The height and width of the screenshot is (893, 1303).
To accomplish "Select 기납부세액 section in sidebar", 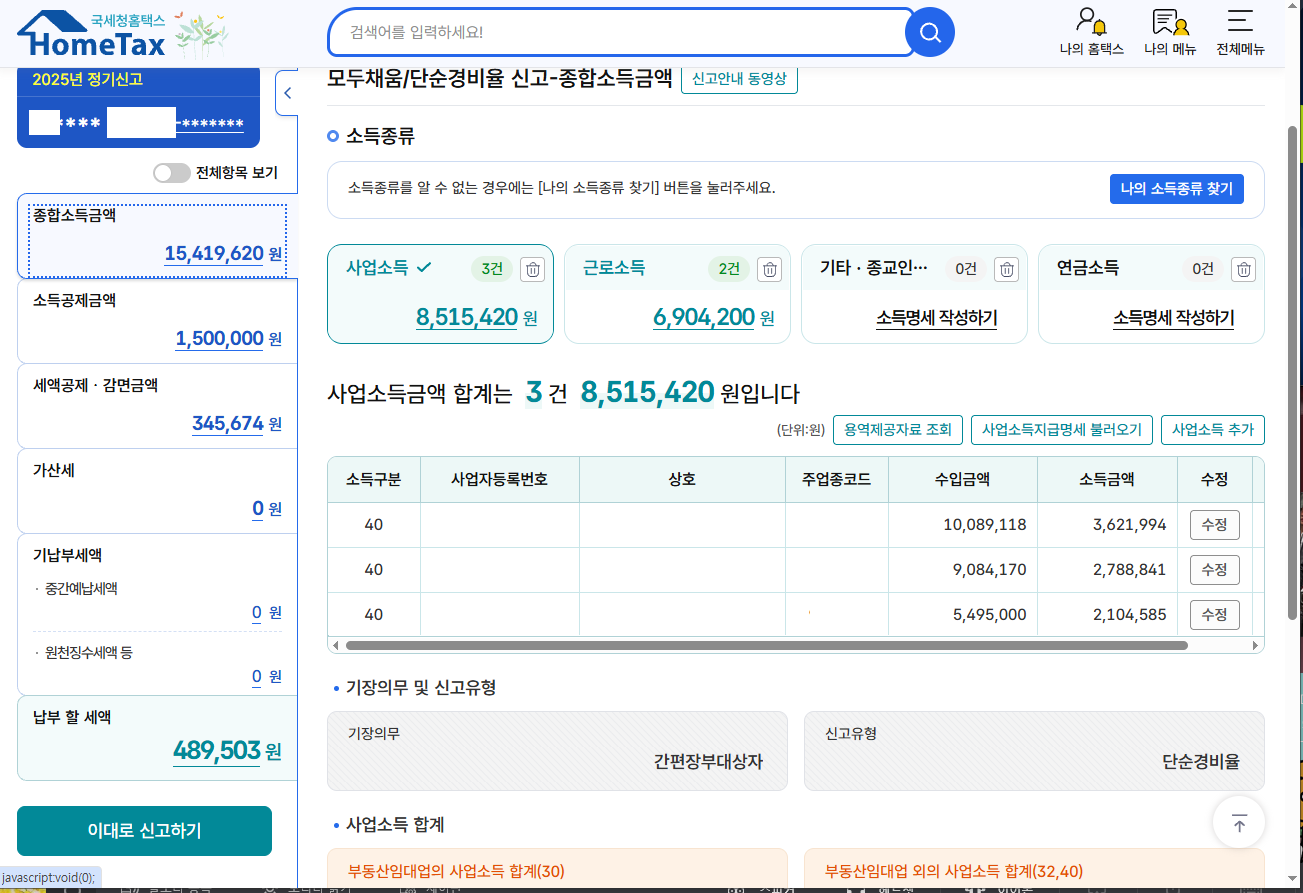I will pos(157,614).
